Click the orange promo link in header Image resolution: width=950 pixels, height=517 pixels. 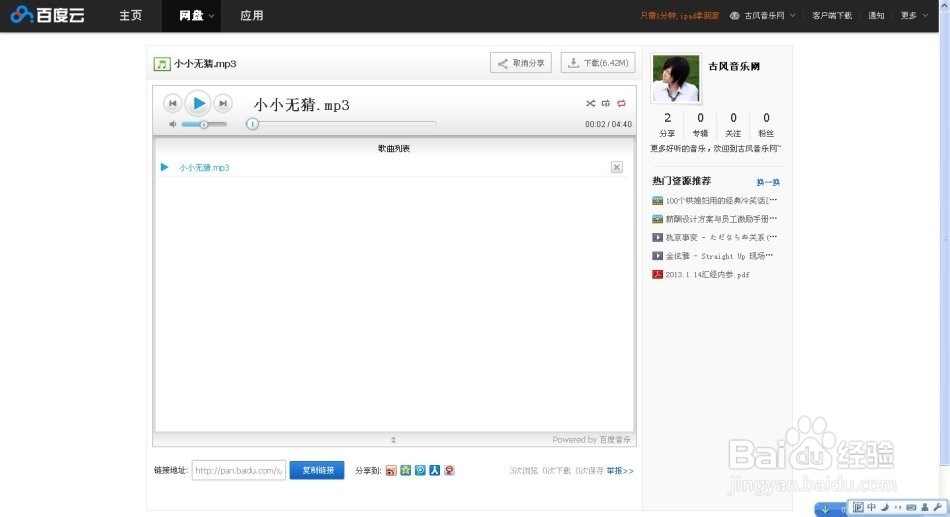pyautogui.click(x=680, y=16)
